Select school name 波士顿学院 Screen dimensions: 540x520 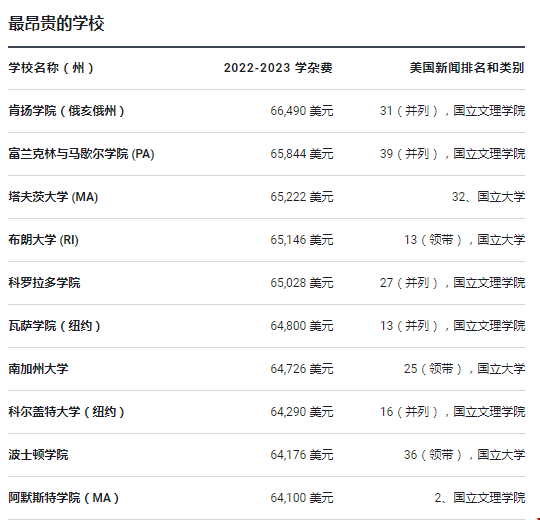[38, 455]
